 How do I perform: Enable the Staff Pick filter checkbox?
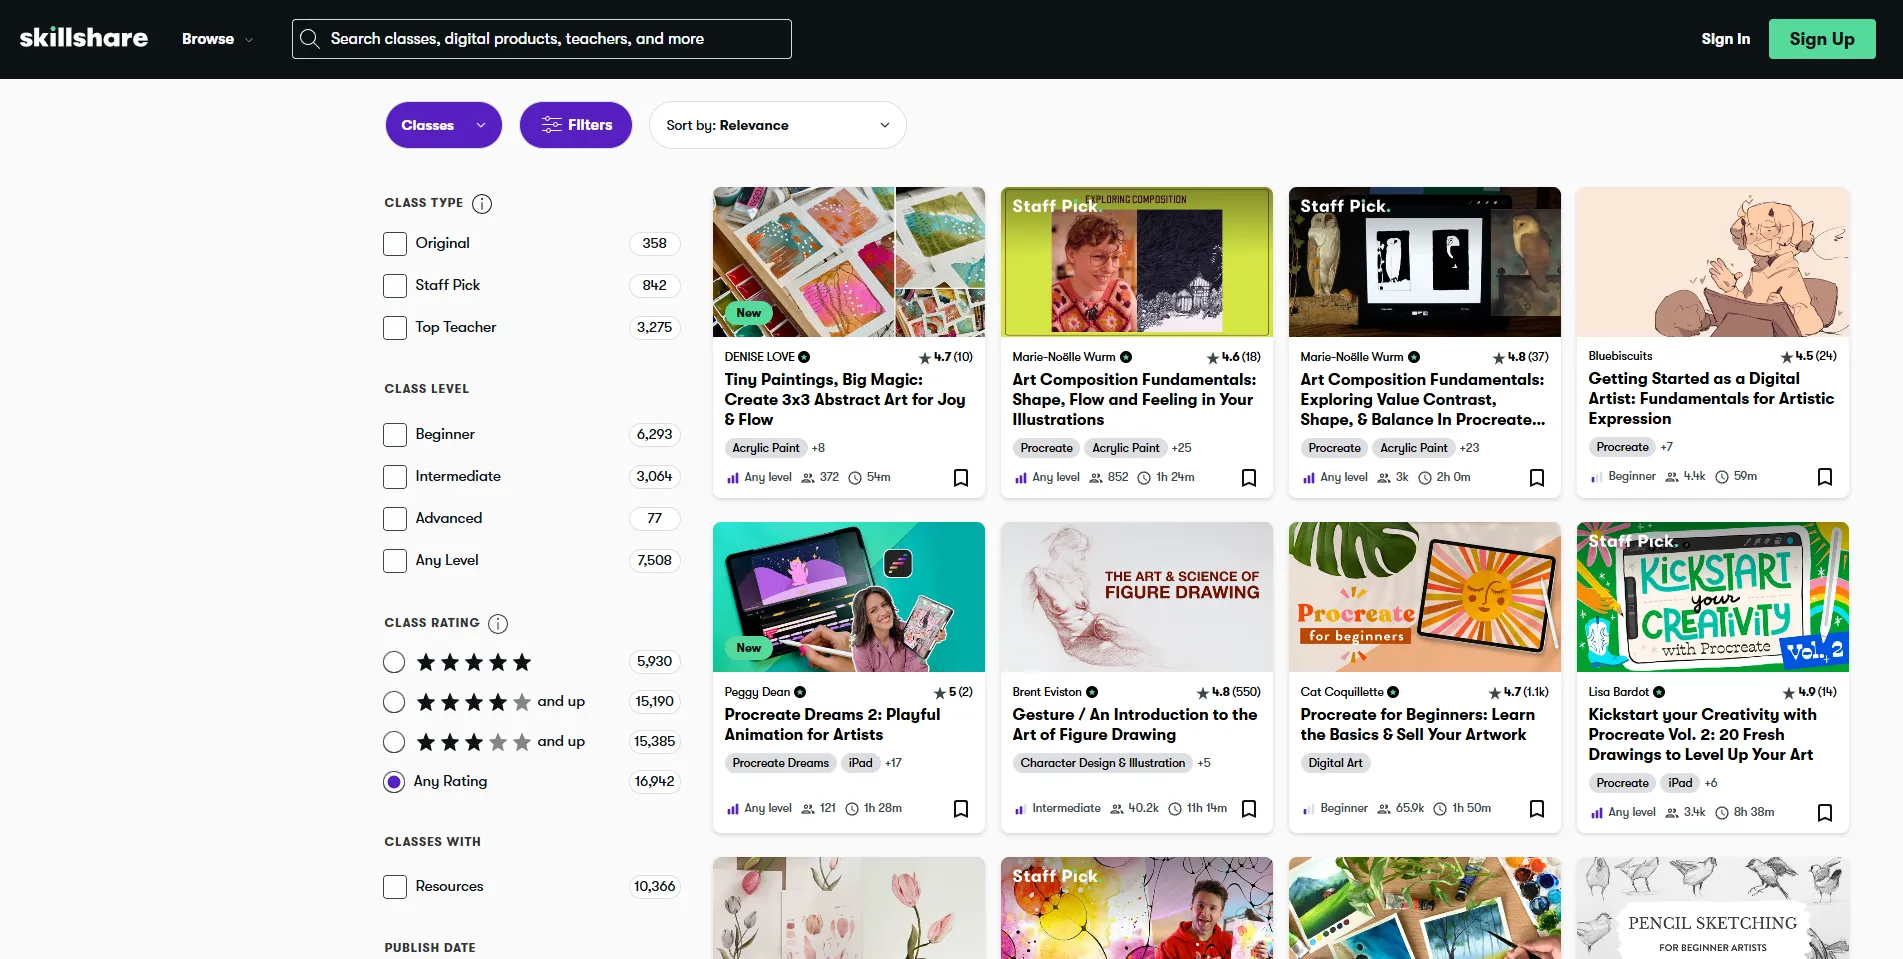click(394, 285)
